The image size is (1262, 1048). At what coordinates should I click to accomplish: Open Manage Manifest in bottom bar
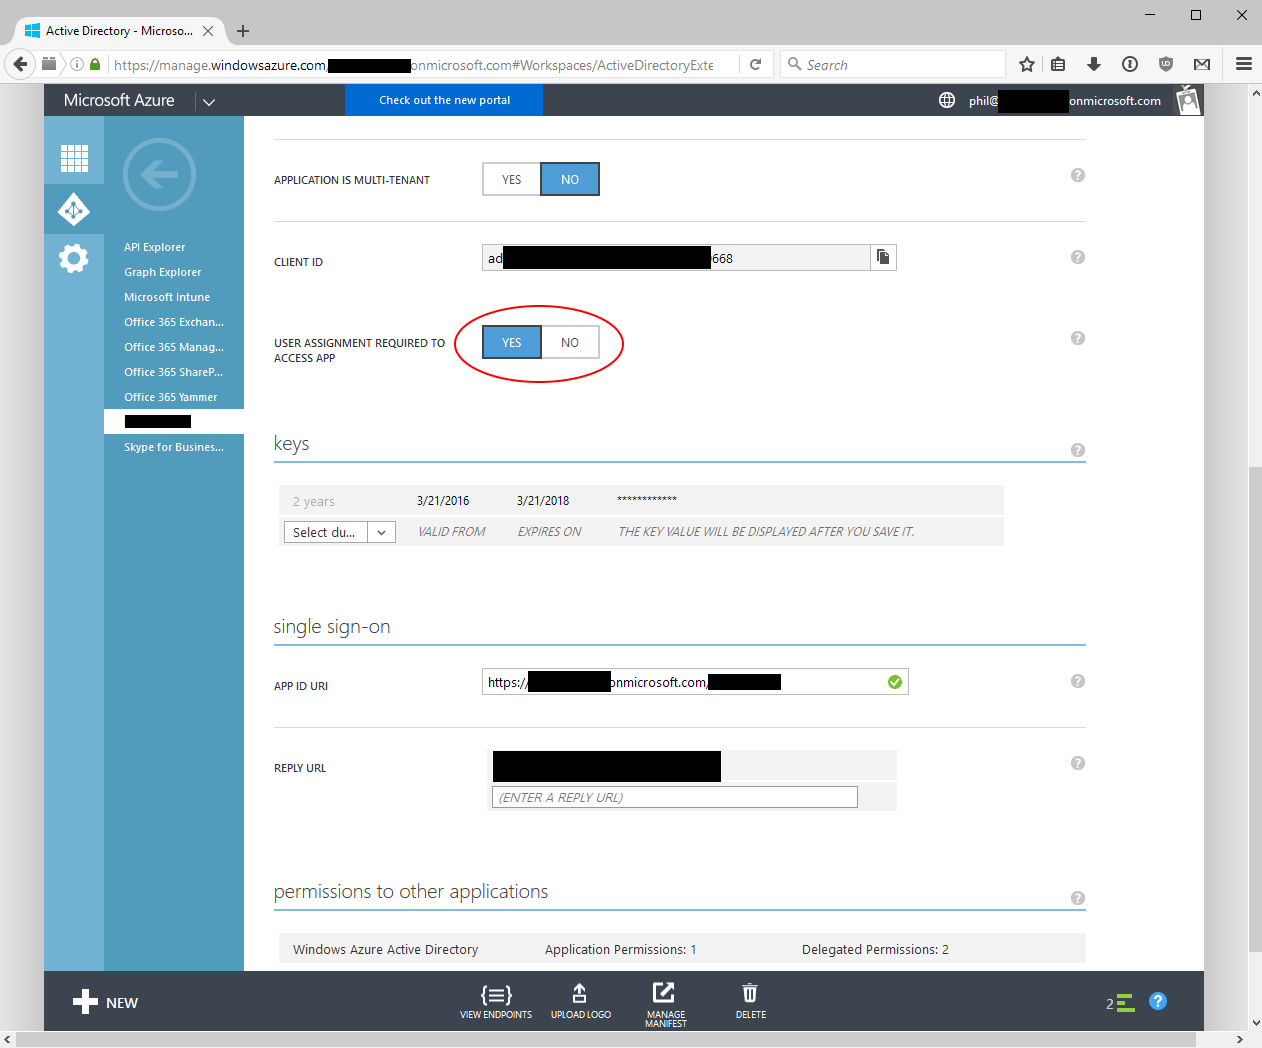pyautogui.click(x=665, y=1004)
